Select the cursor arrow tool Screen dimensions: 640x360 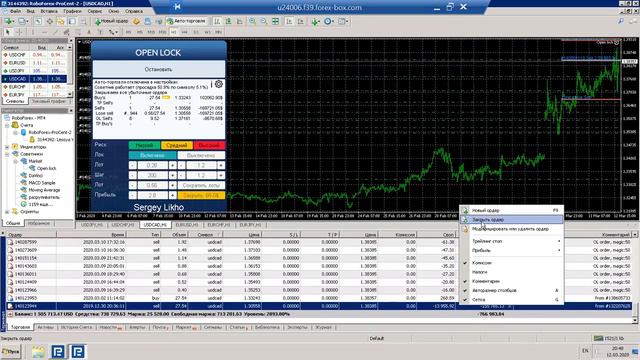click(x=7, y=32)
